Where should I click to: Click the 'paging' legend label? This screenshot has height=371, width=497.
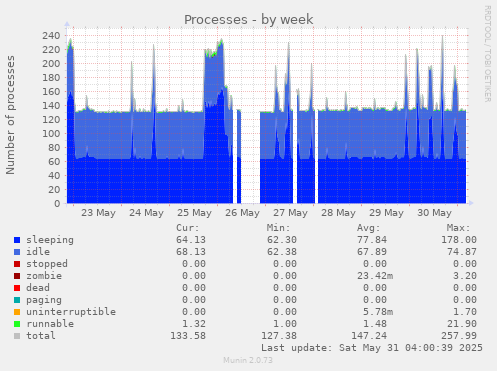[x=44, y=300]
